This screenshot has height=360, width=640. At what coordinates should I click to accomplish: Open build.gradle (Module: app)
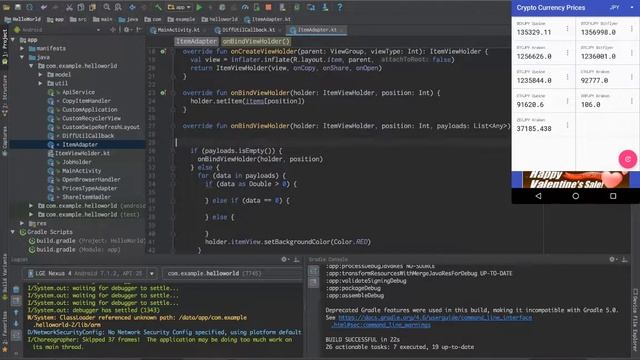[75, 249]
